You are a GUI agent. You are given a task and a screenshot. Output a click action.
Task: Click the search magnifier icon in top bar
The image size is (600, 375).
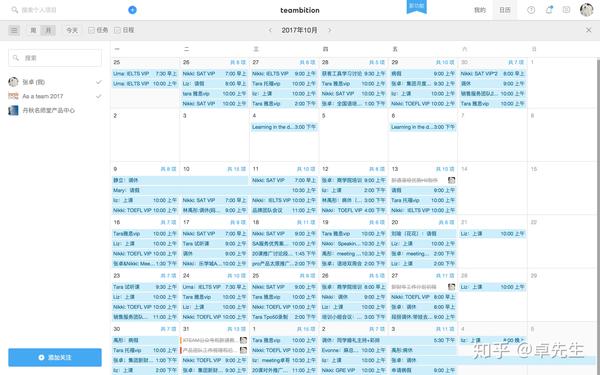point(15,10)
